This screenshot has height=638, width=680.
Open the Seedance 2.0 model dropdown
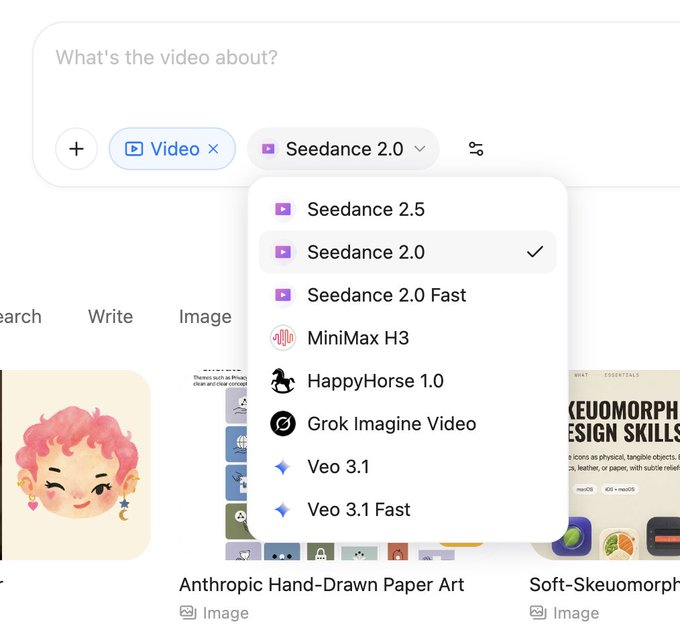(343, 149)
